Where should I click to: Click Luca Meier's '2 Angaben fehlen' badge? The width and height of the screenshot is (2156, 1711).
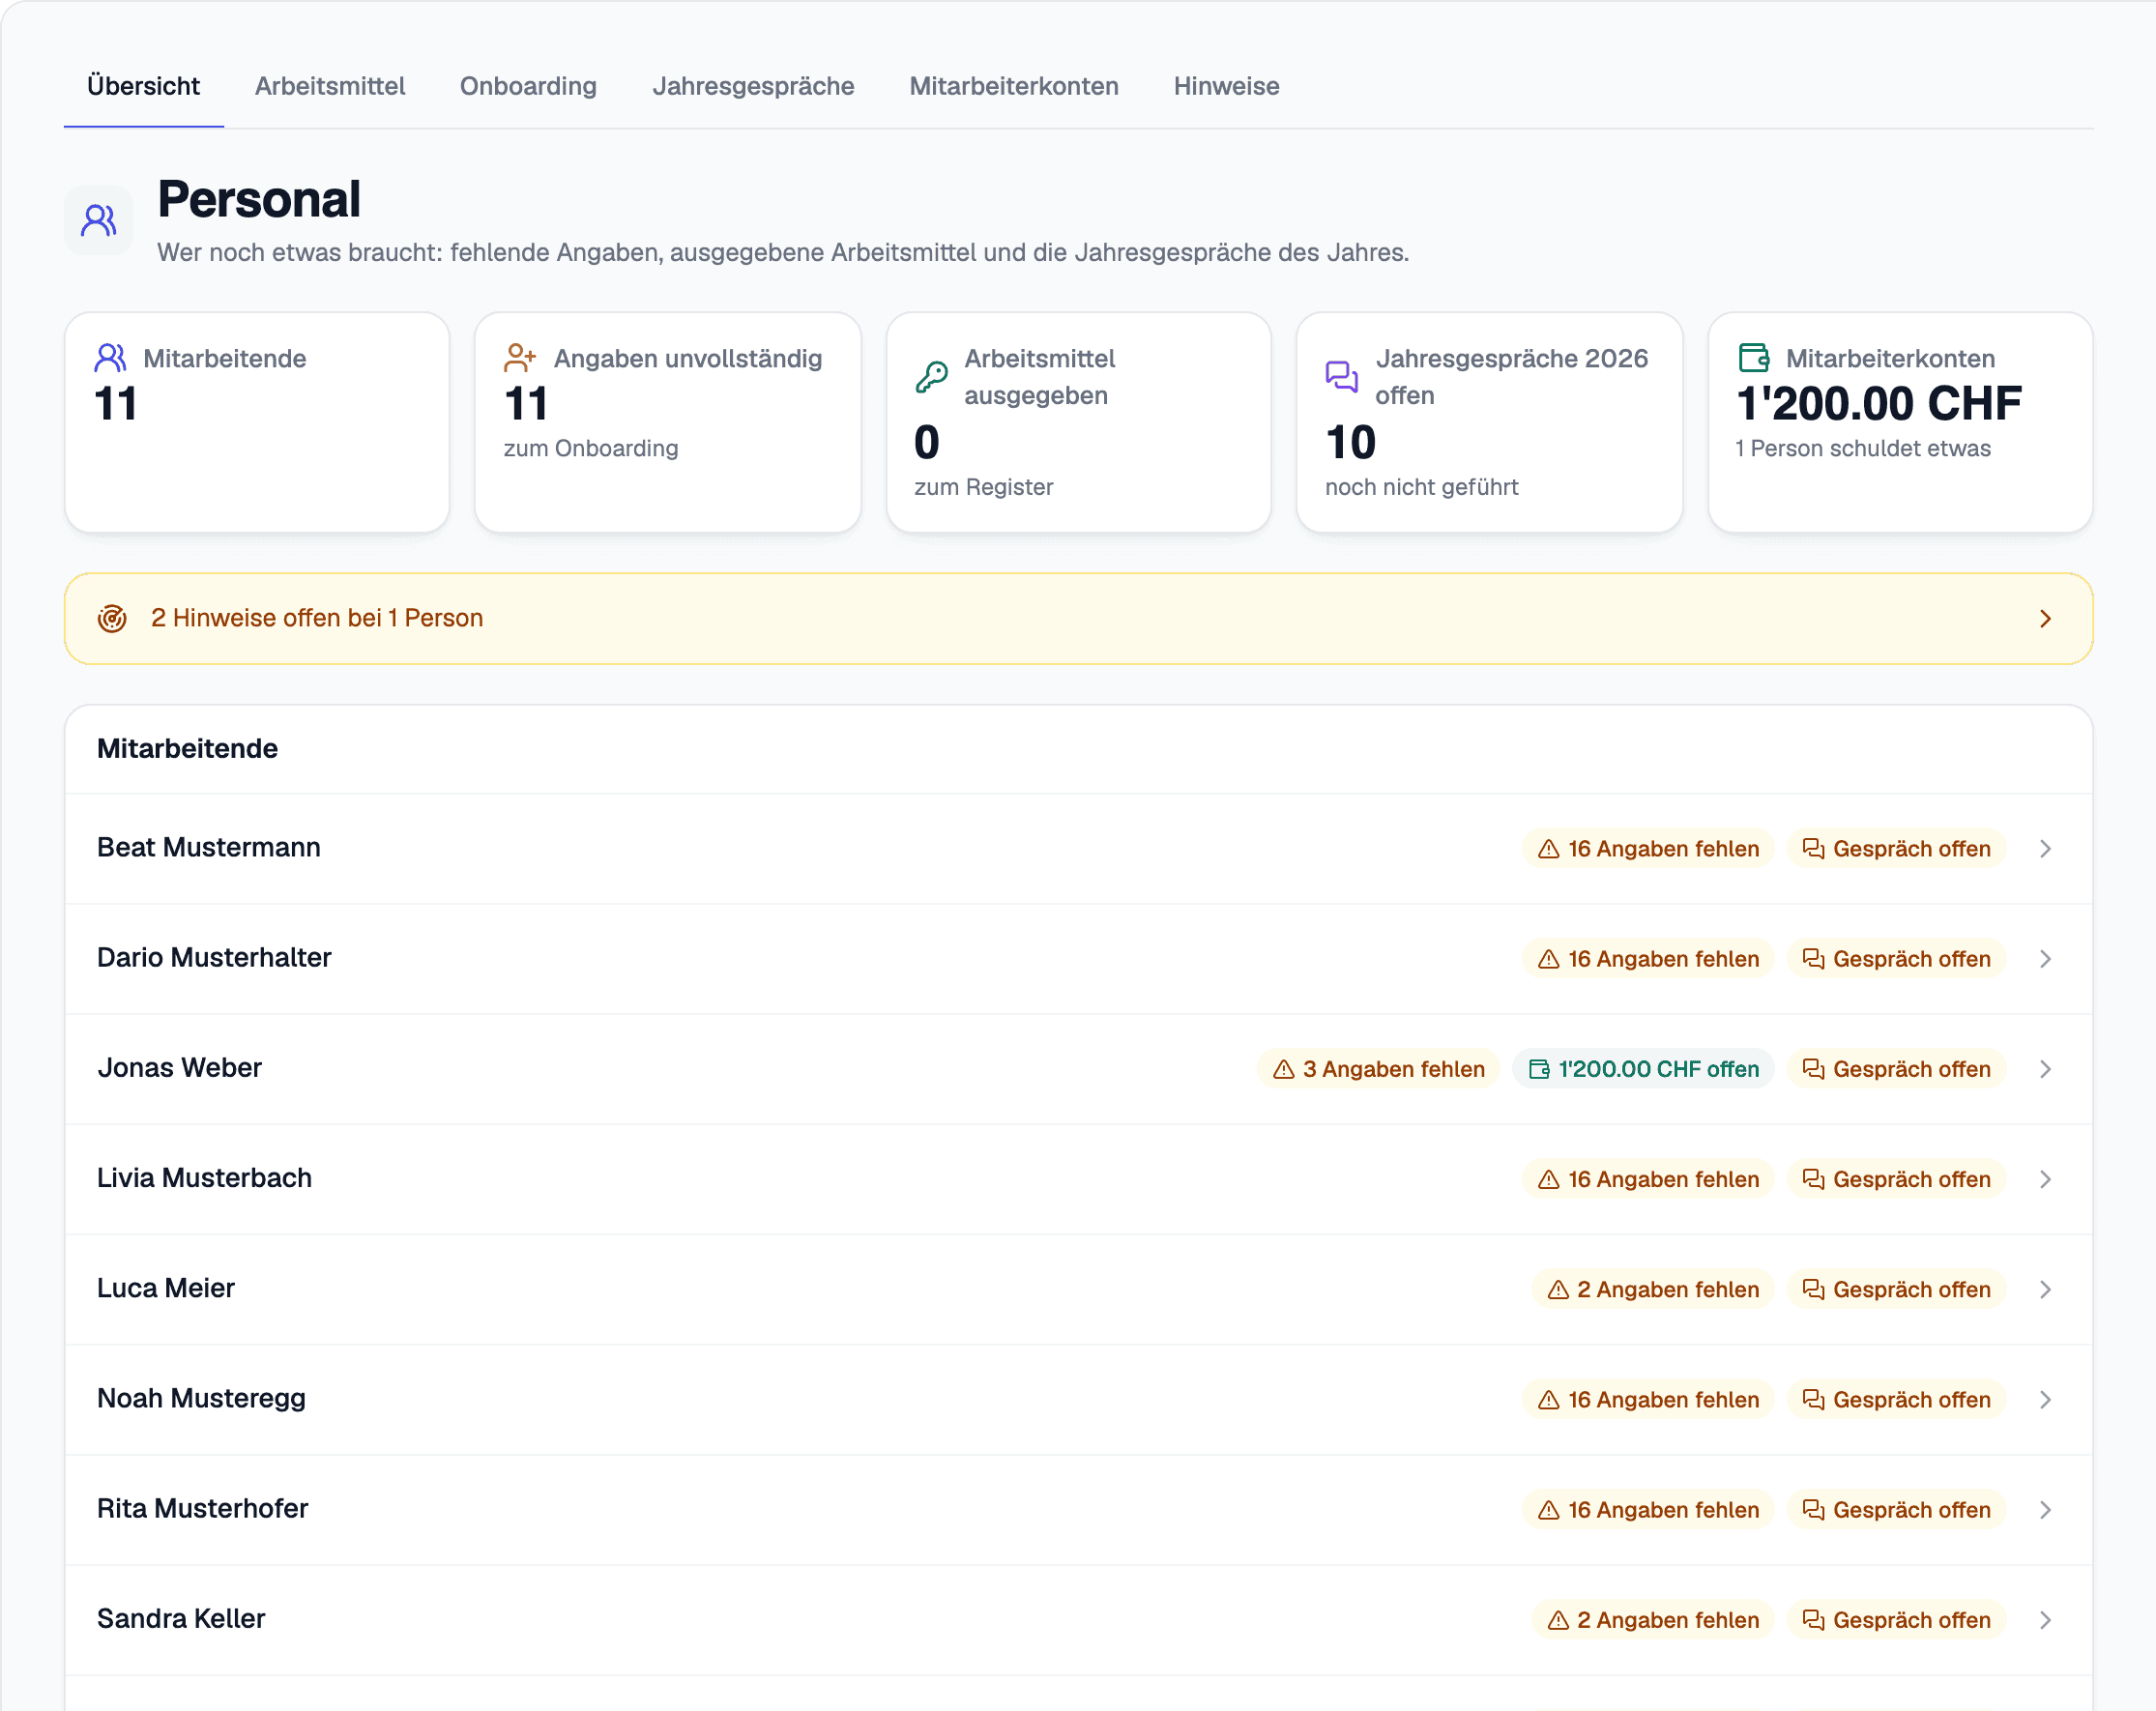[x=1653, y=1289]
